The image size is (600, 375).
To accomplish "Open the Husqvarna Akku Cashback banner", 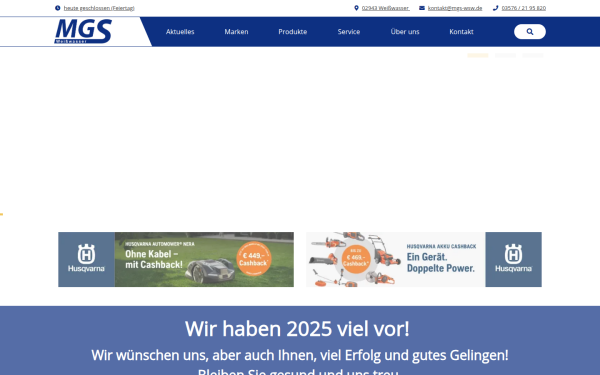I will (424, 259).
